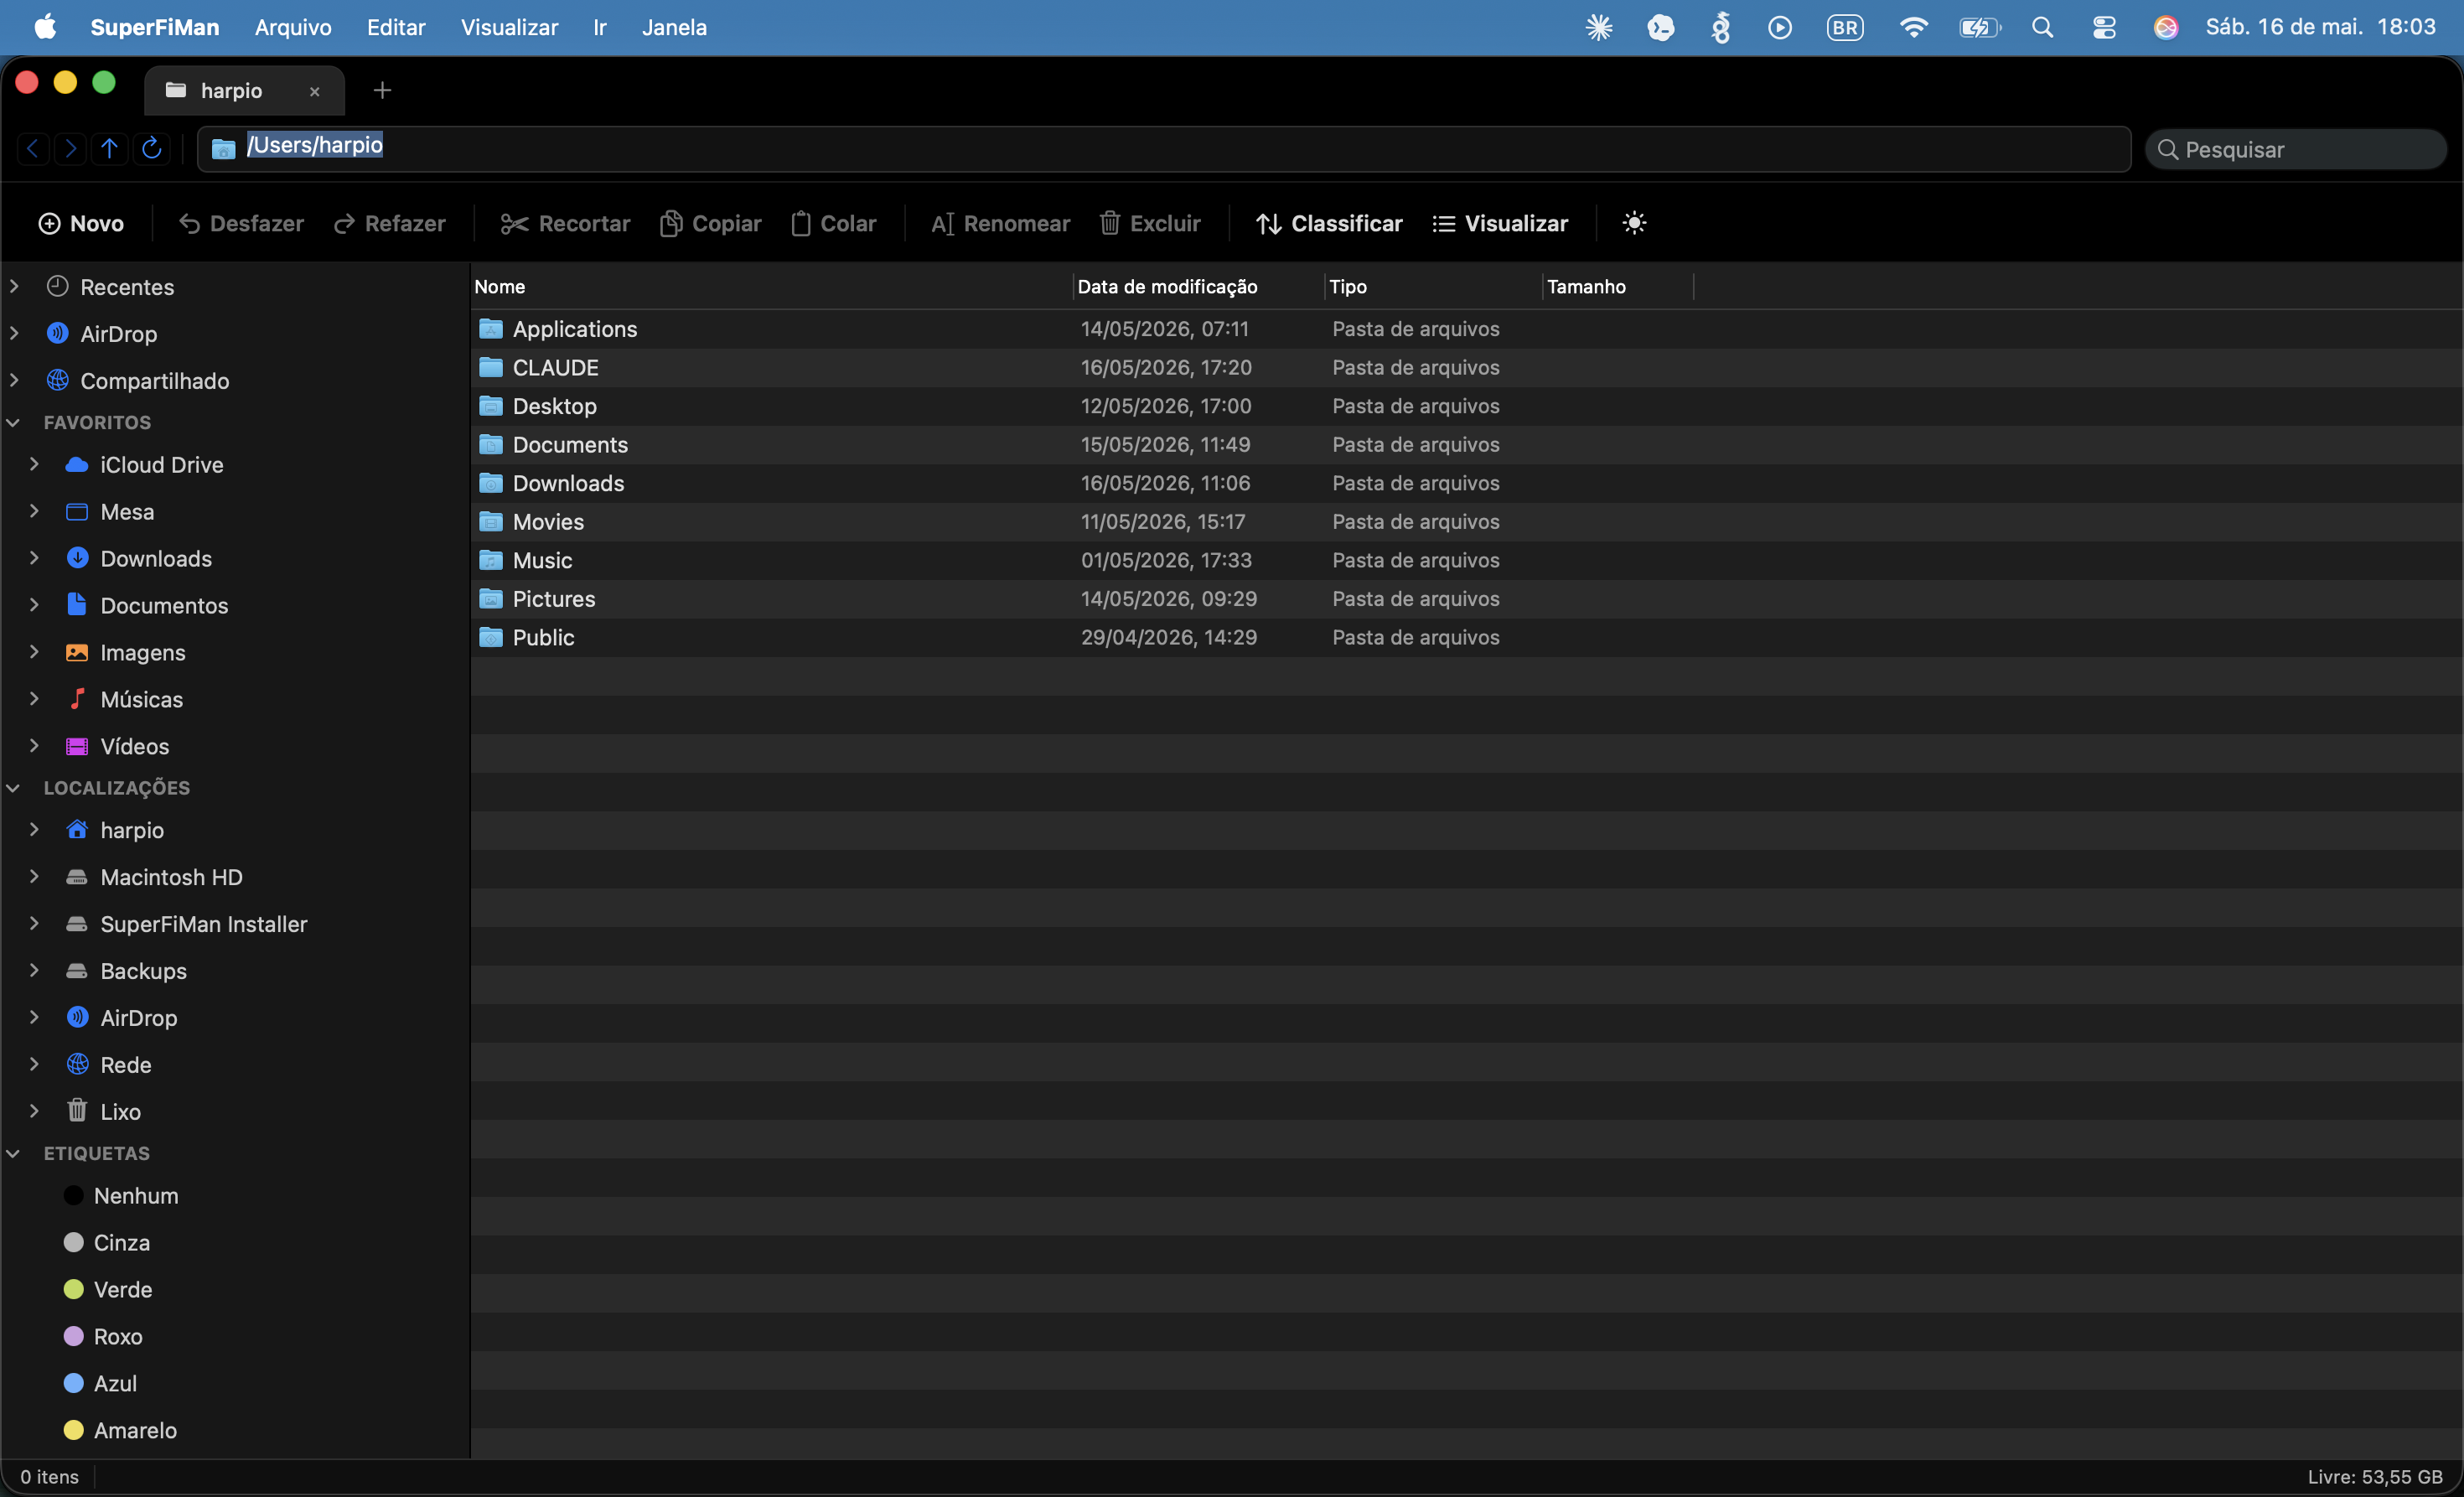Expand the Lixo tree node
2464x1497 pixels.
click(x=34, y=1111)
